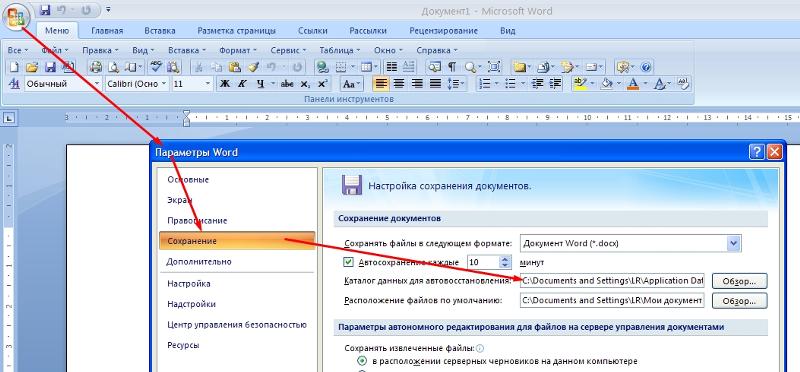This screenshot has width=800, height=372.
Task: Open the Справка classic menu
Action: click(x=437, y=51)
